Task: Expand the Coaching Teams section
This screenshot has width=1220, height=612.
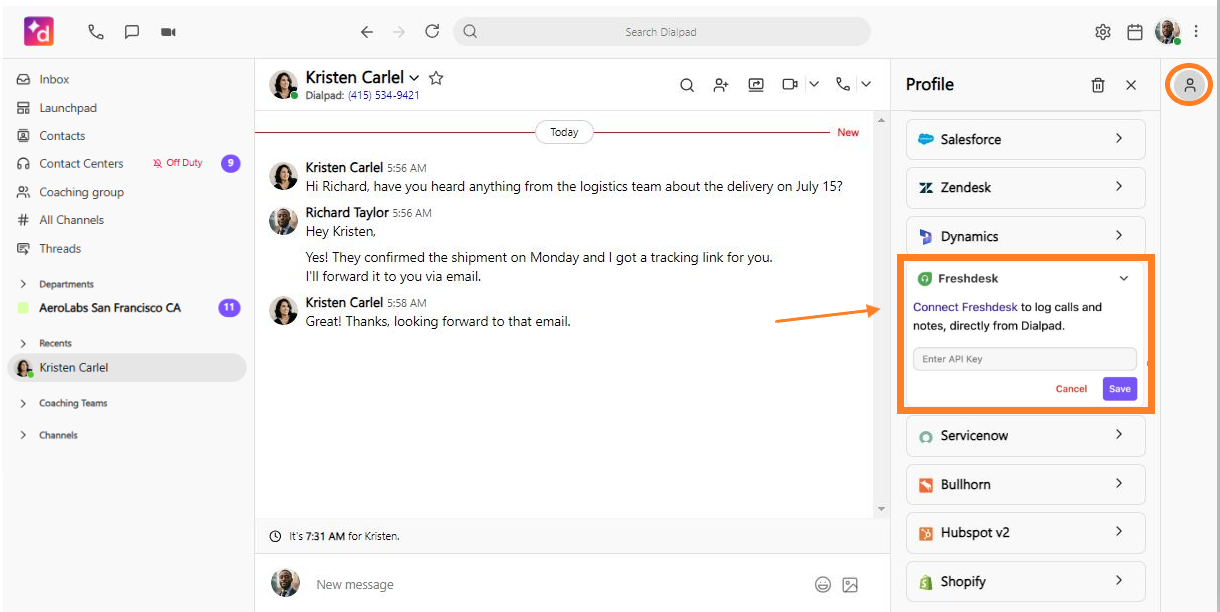Action: click(23, 403)
